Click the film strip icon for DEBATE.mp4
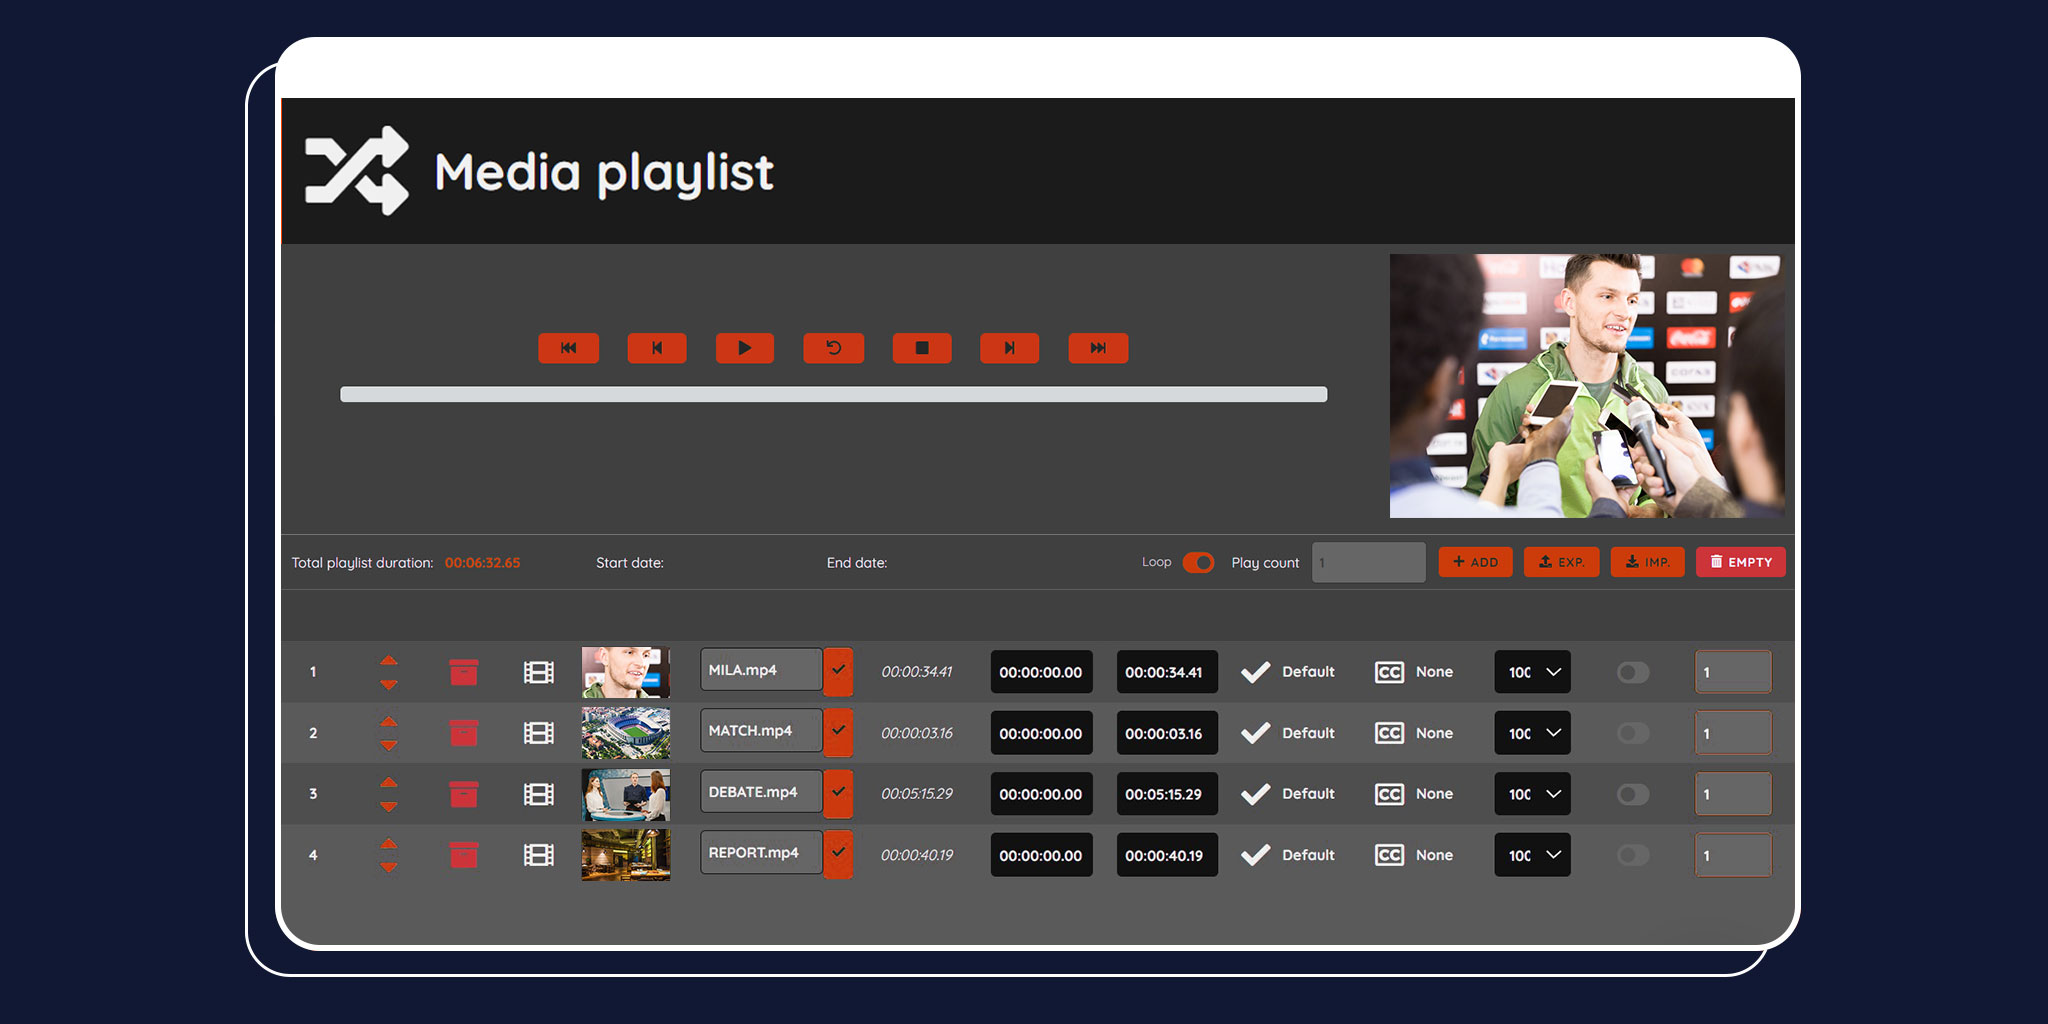The height and width of the screenshot is (1024, 2048). 539,795
